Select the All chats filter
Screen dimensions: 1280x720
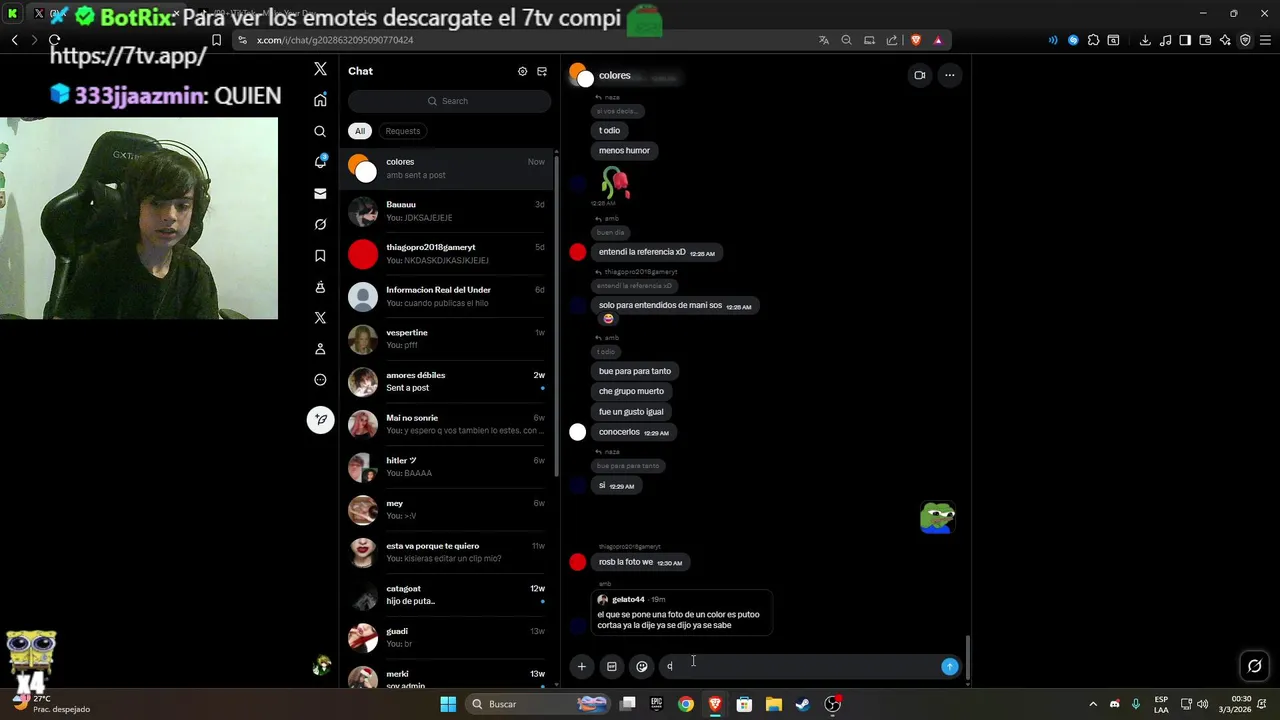coord(360,131)
